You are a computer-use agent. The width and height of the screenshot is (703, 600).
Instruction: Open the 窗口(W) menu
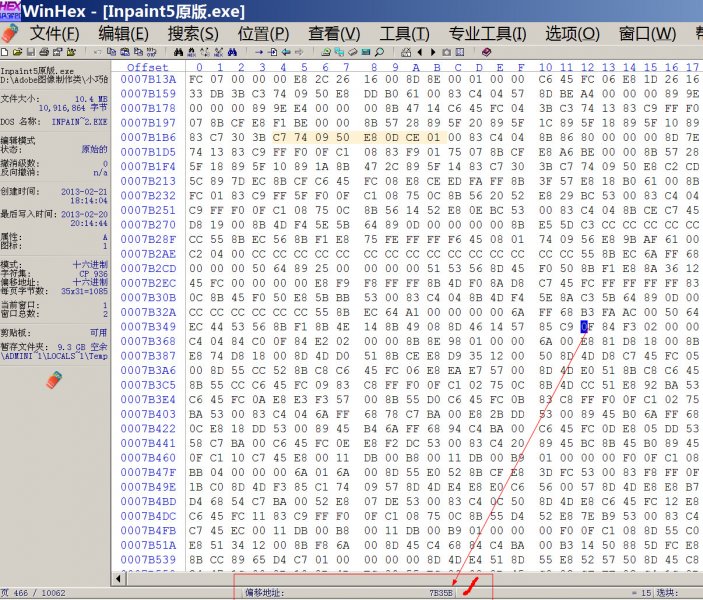tap(647, 34)
